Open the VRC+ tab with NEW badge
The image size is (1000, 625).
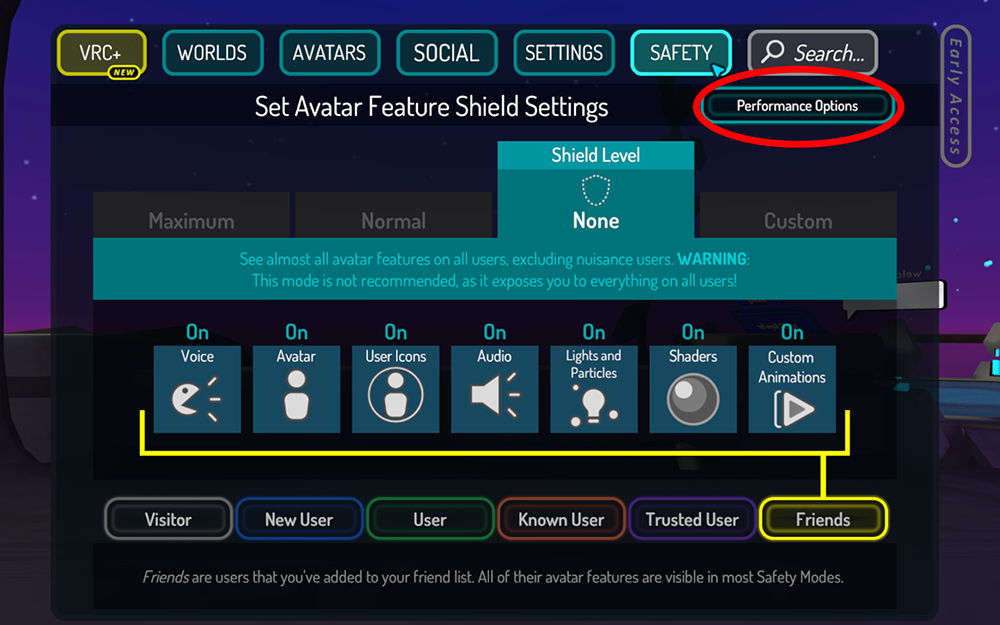tap(102, 53)
